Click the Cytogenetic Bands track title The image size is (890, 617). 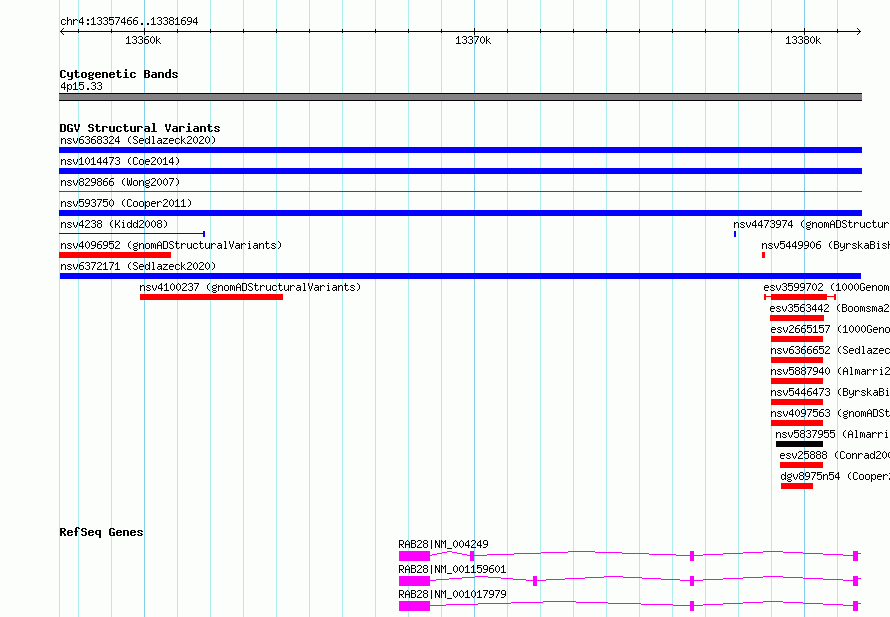tap(119, 74)
